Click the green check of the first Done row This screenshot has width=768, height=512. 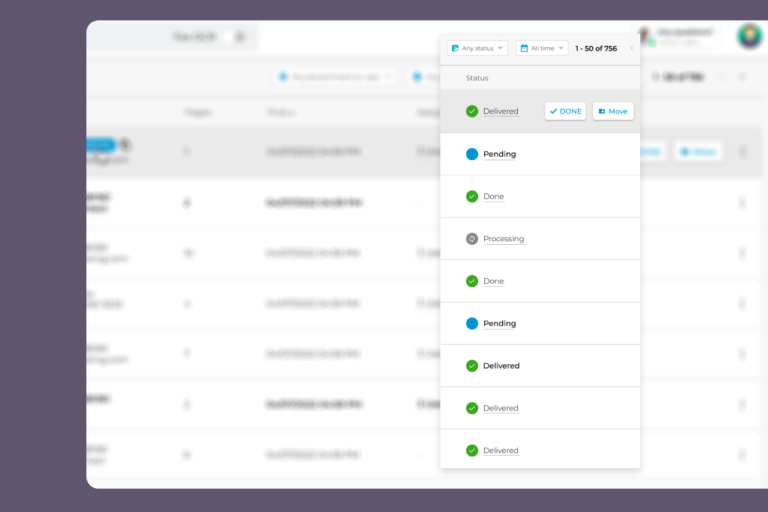coord(472,196)
